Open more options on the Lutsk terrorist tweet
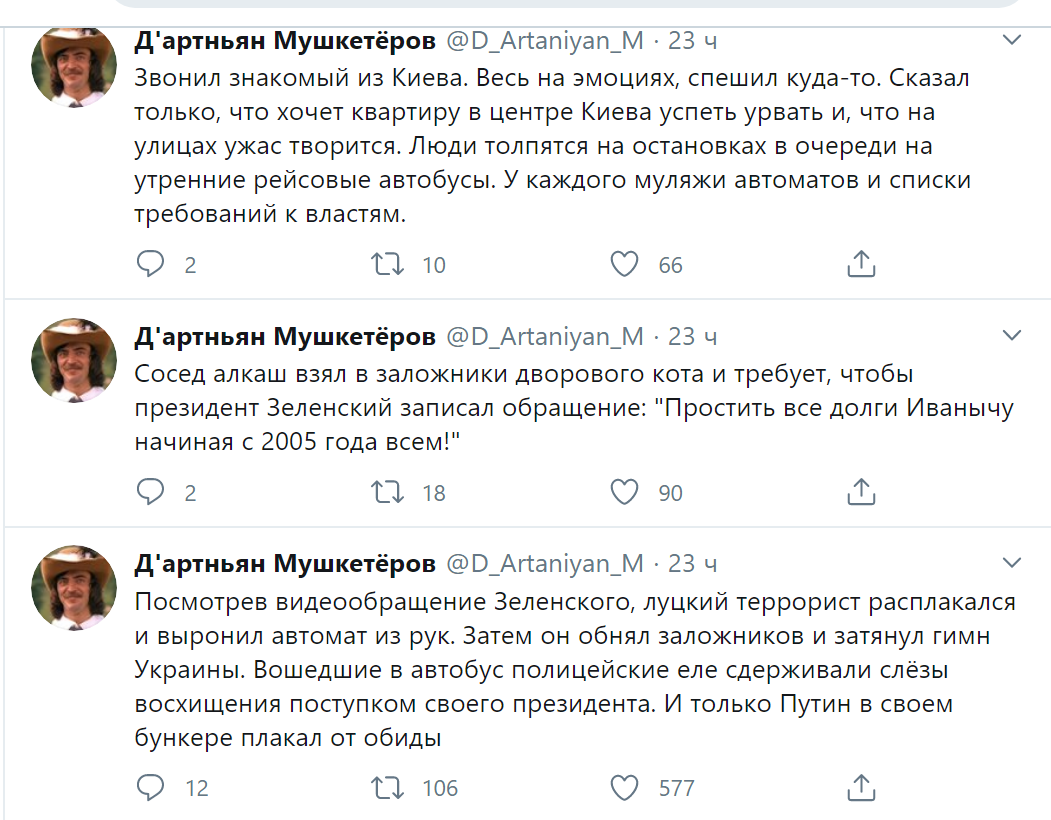Screen dimensions: 1051x820 1012,563
